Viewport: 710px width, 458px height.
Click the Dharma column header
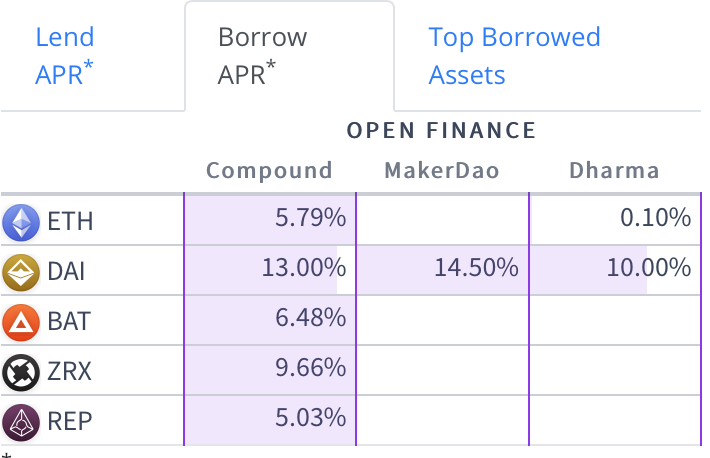click(614, 170)
